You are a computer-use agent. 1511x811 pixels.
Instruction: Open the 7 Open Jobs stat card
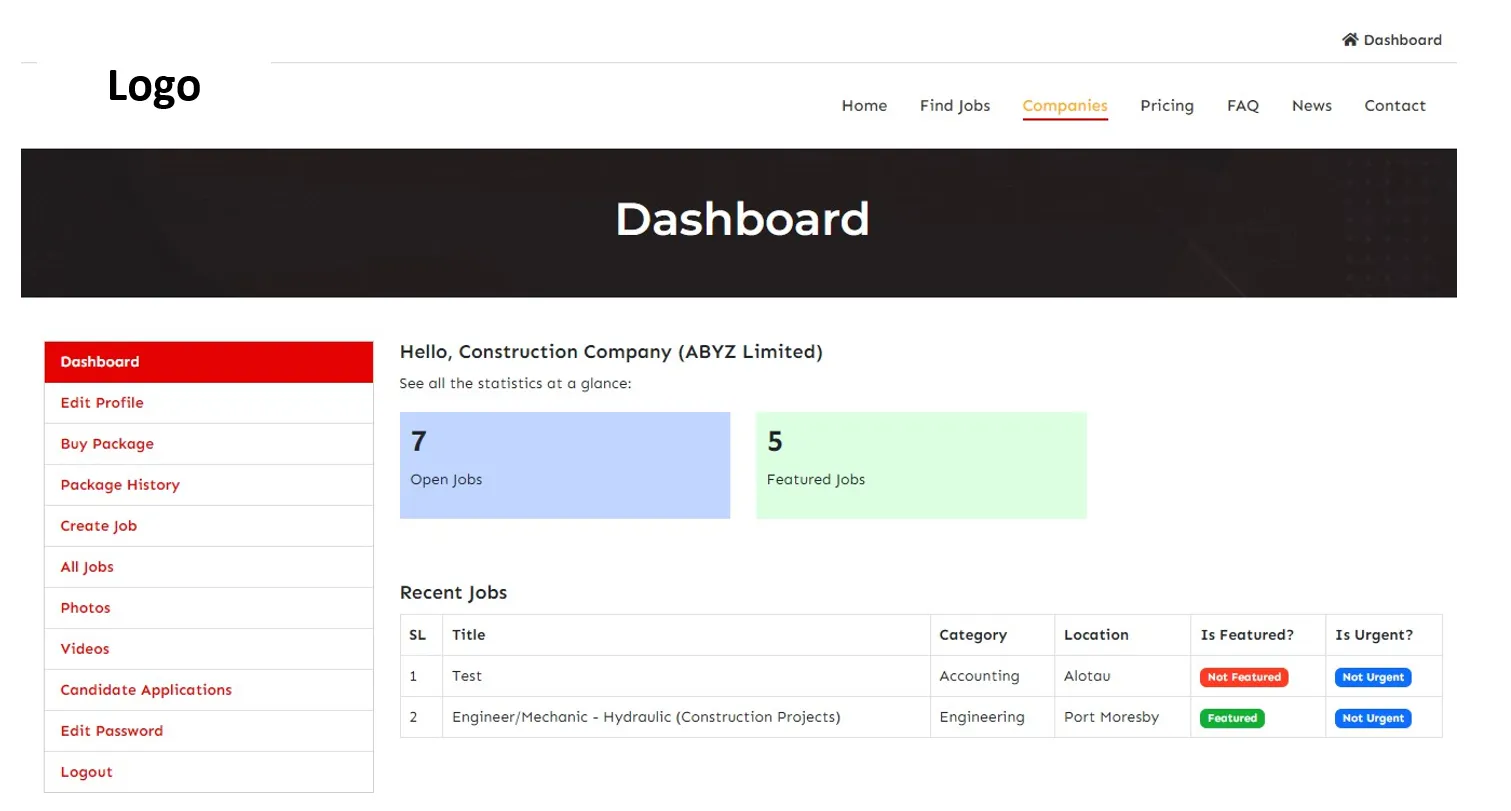coord(564,464)
